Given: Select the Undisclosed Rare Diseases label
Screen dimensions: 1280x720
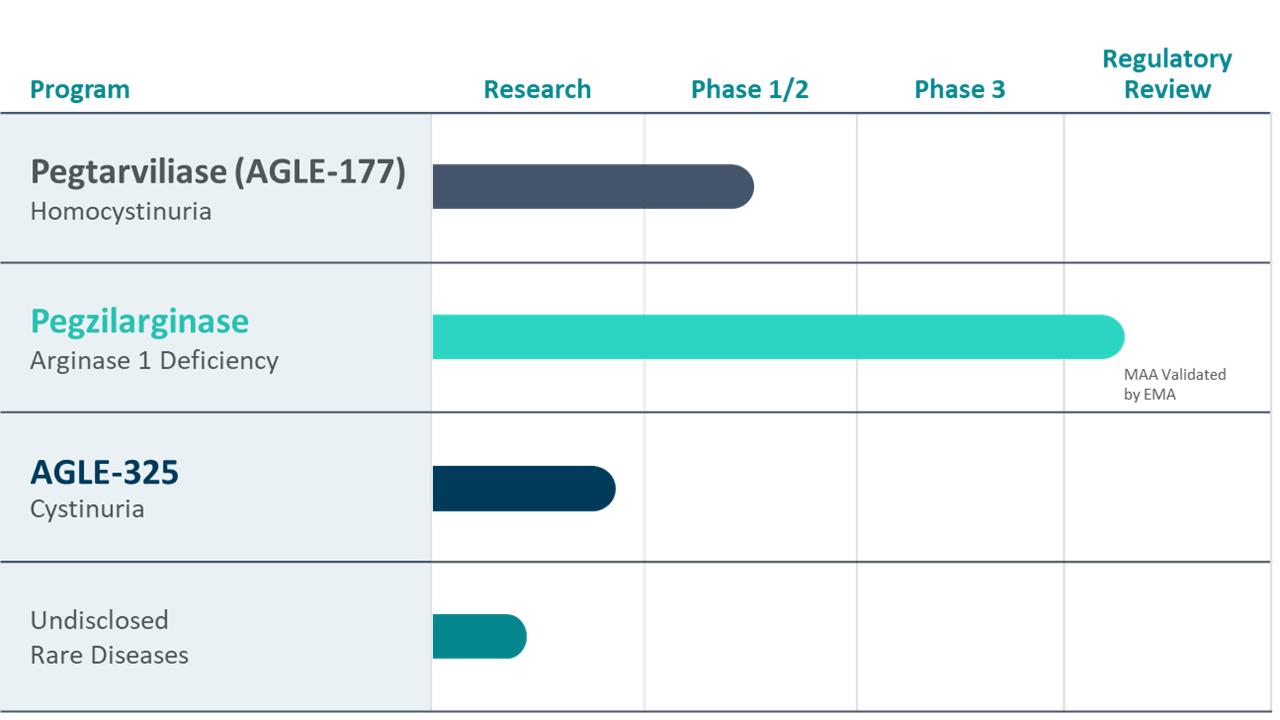Looking at the screenshot, I should pyautogui.click(x=109, y=637).
